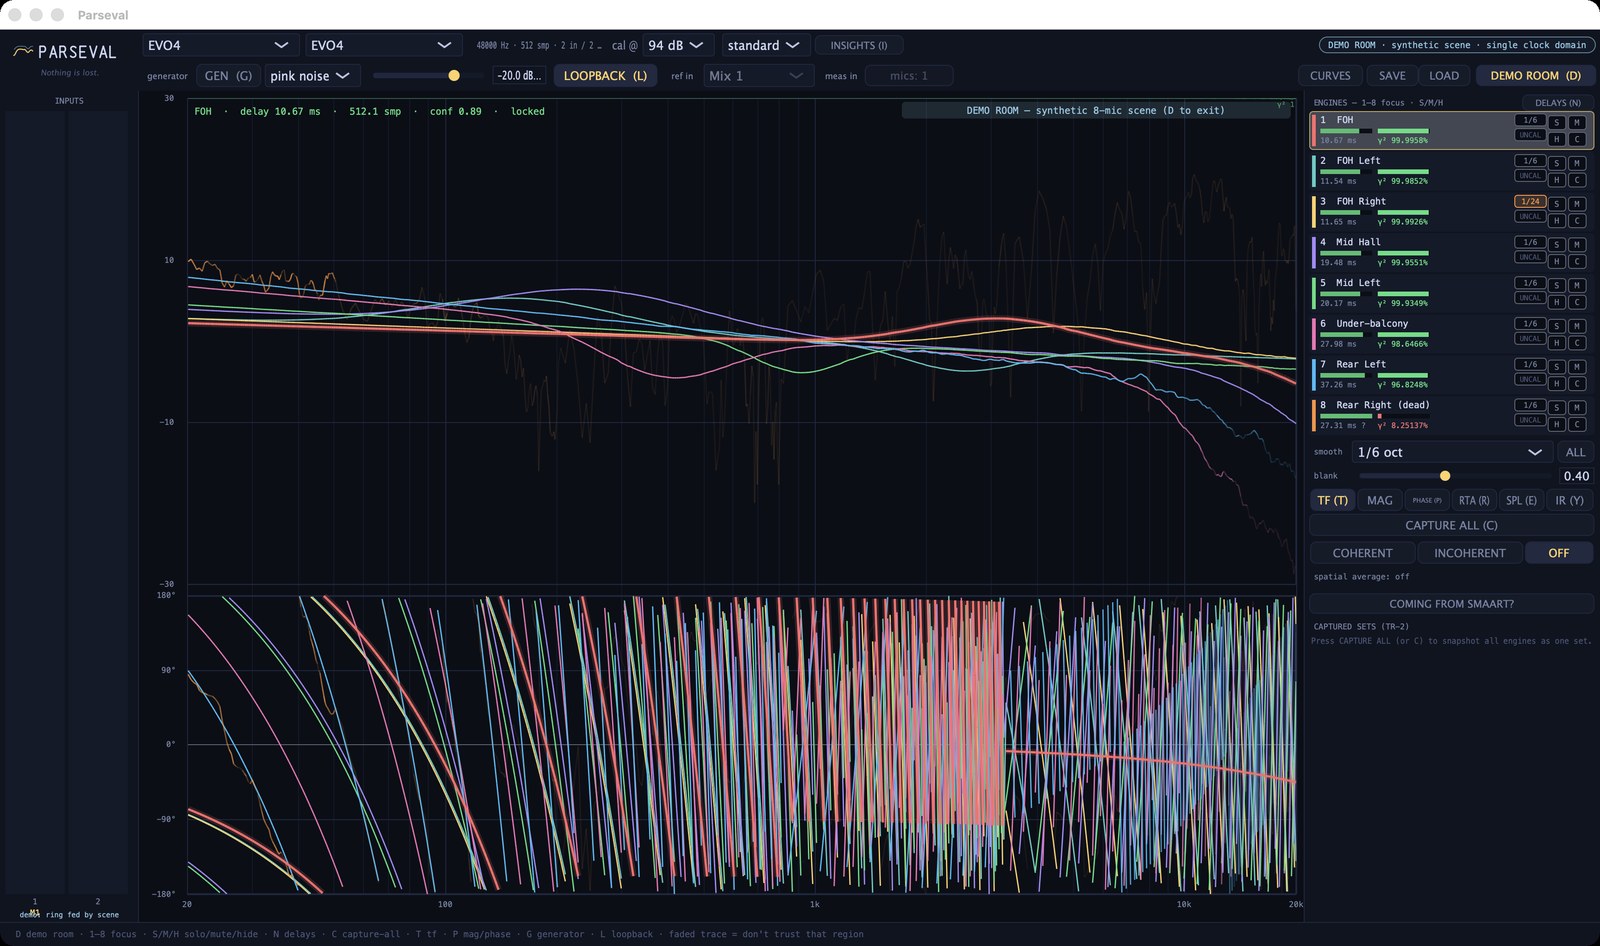The image size is (1600, 946).
Task: Switch to the TF (T) view tab
Action: 1332,500
